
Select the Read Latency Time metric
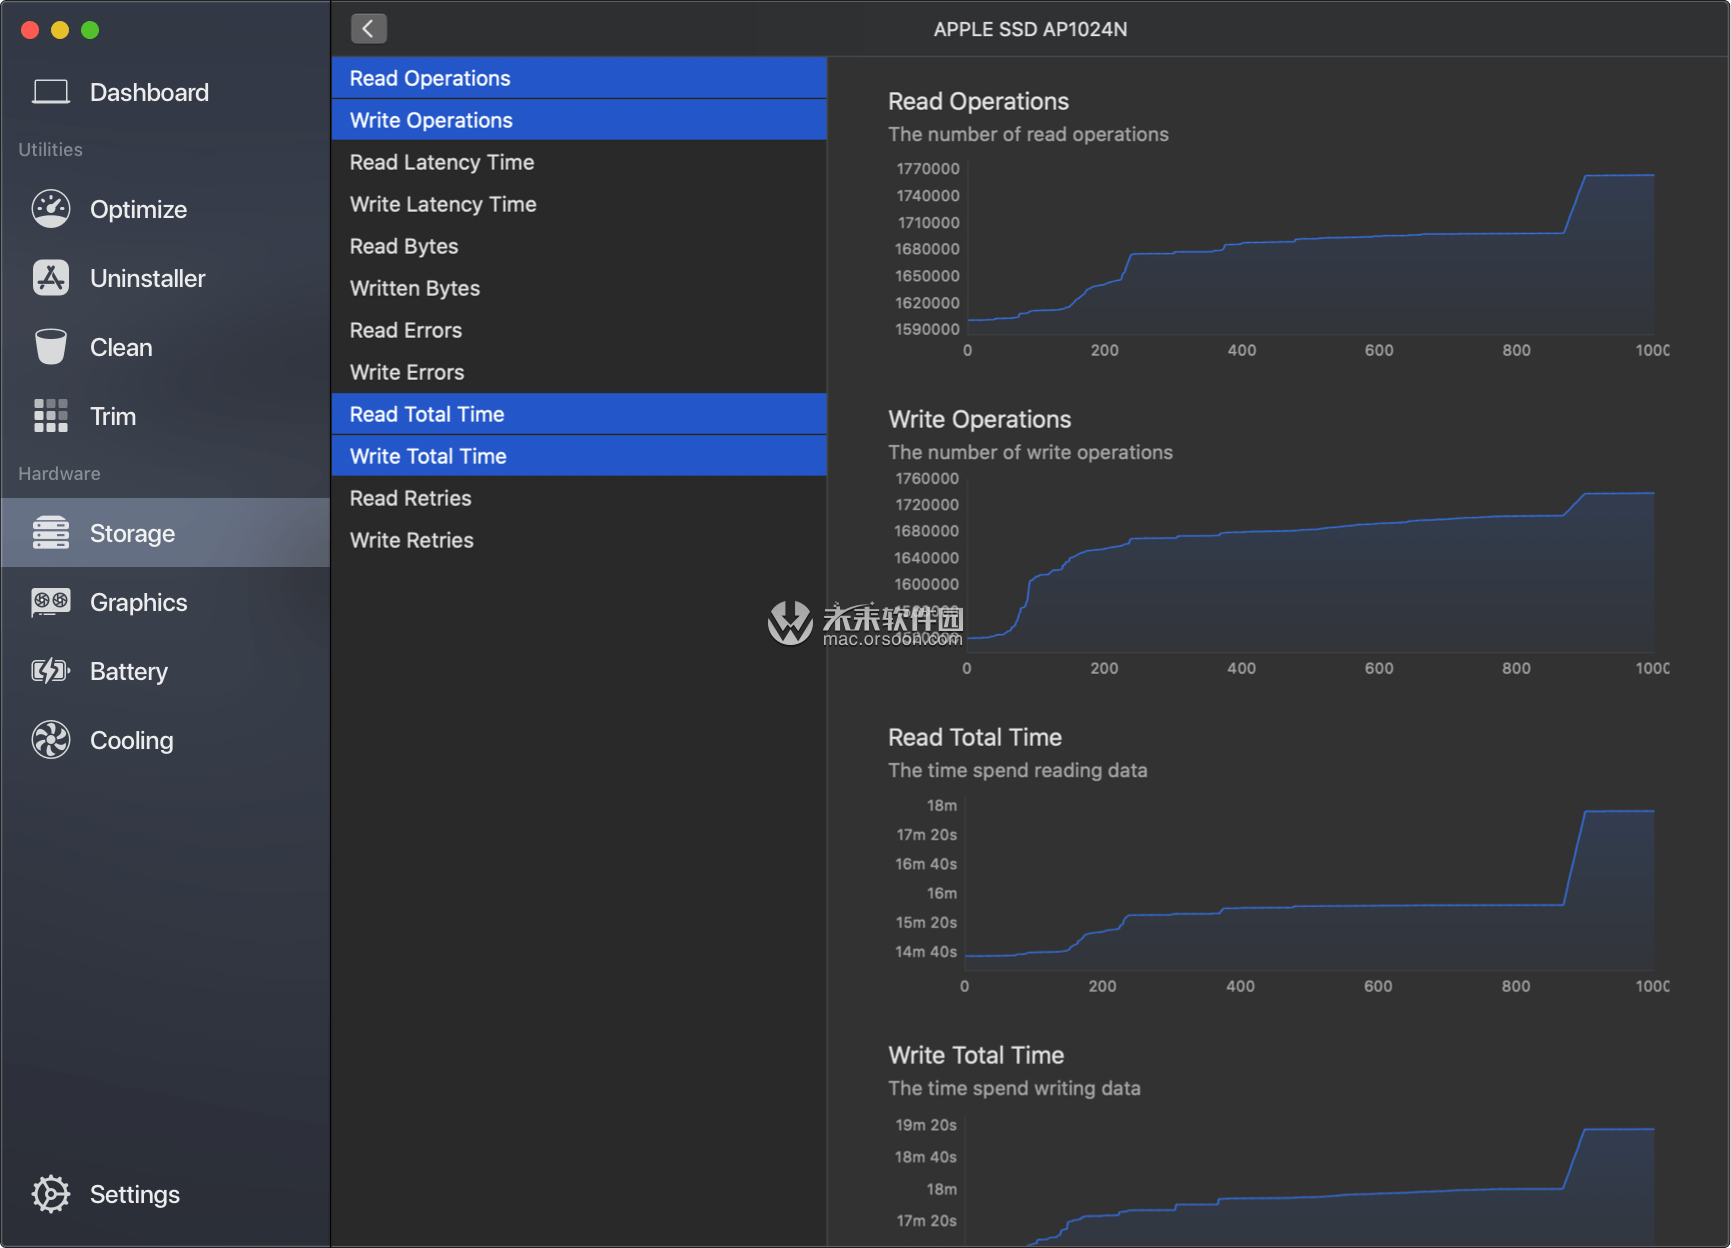coord(579,162)
